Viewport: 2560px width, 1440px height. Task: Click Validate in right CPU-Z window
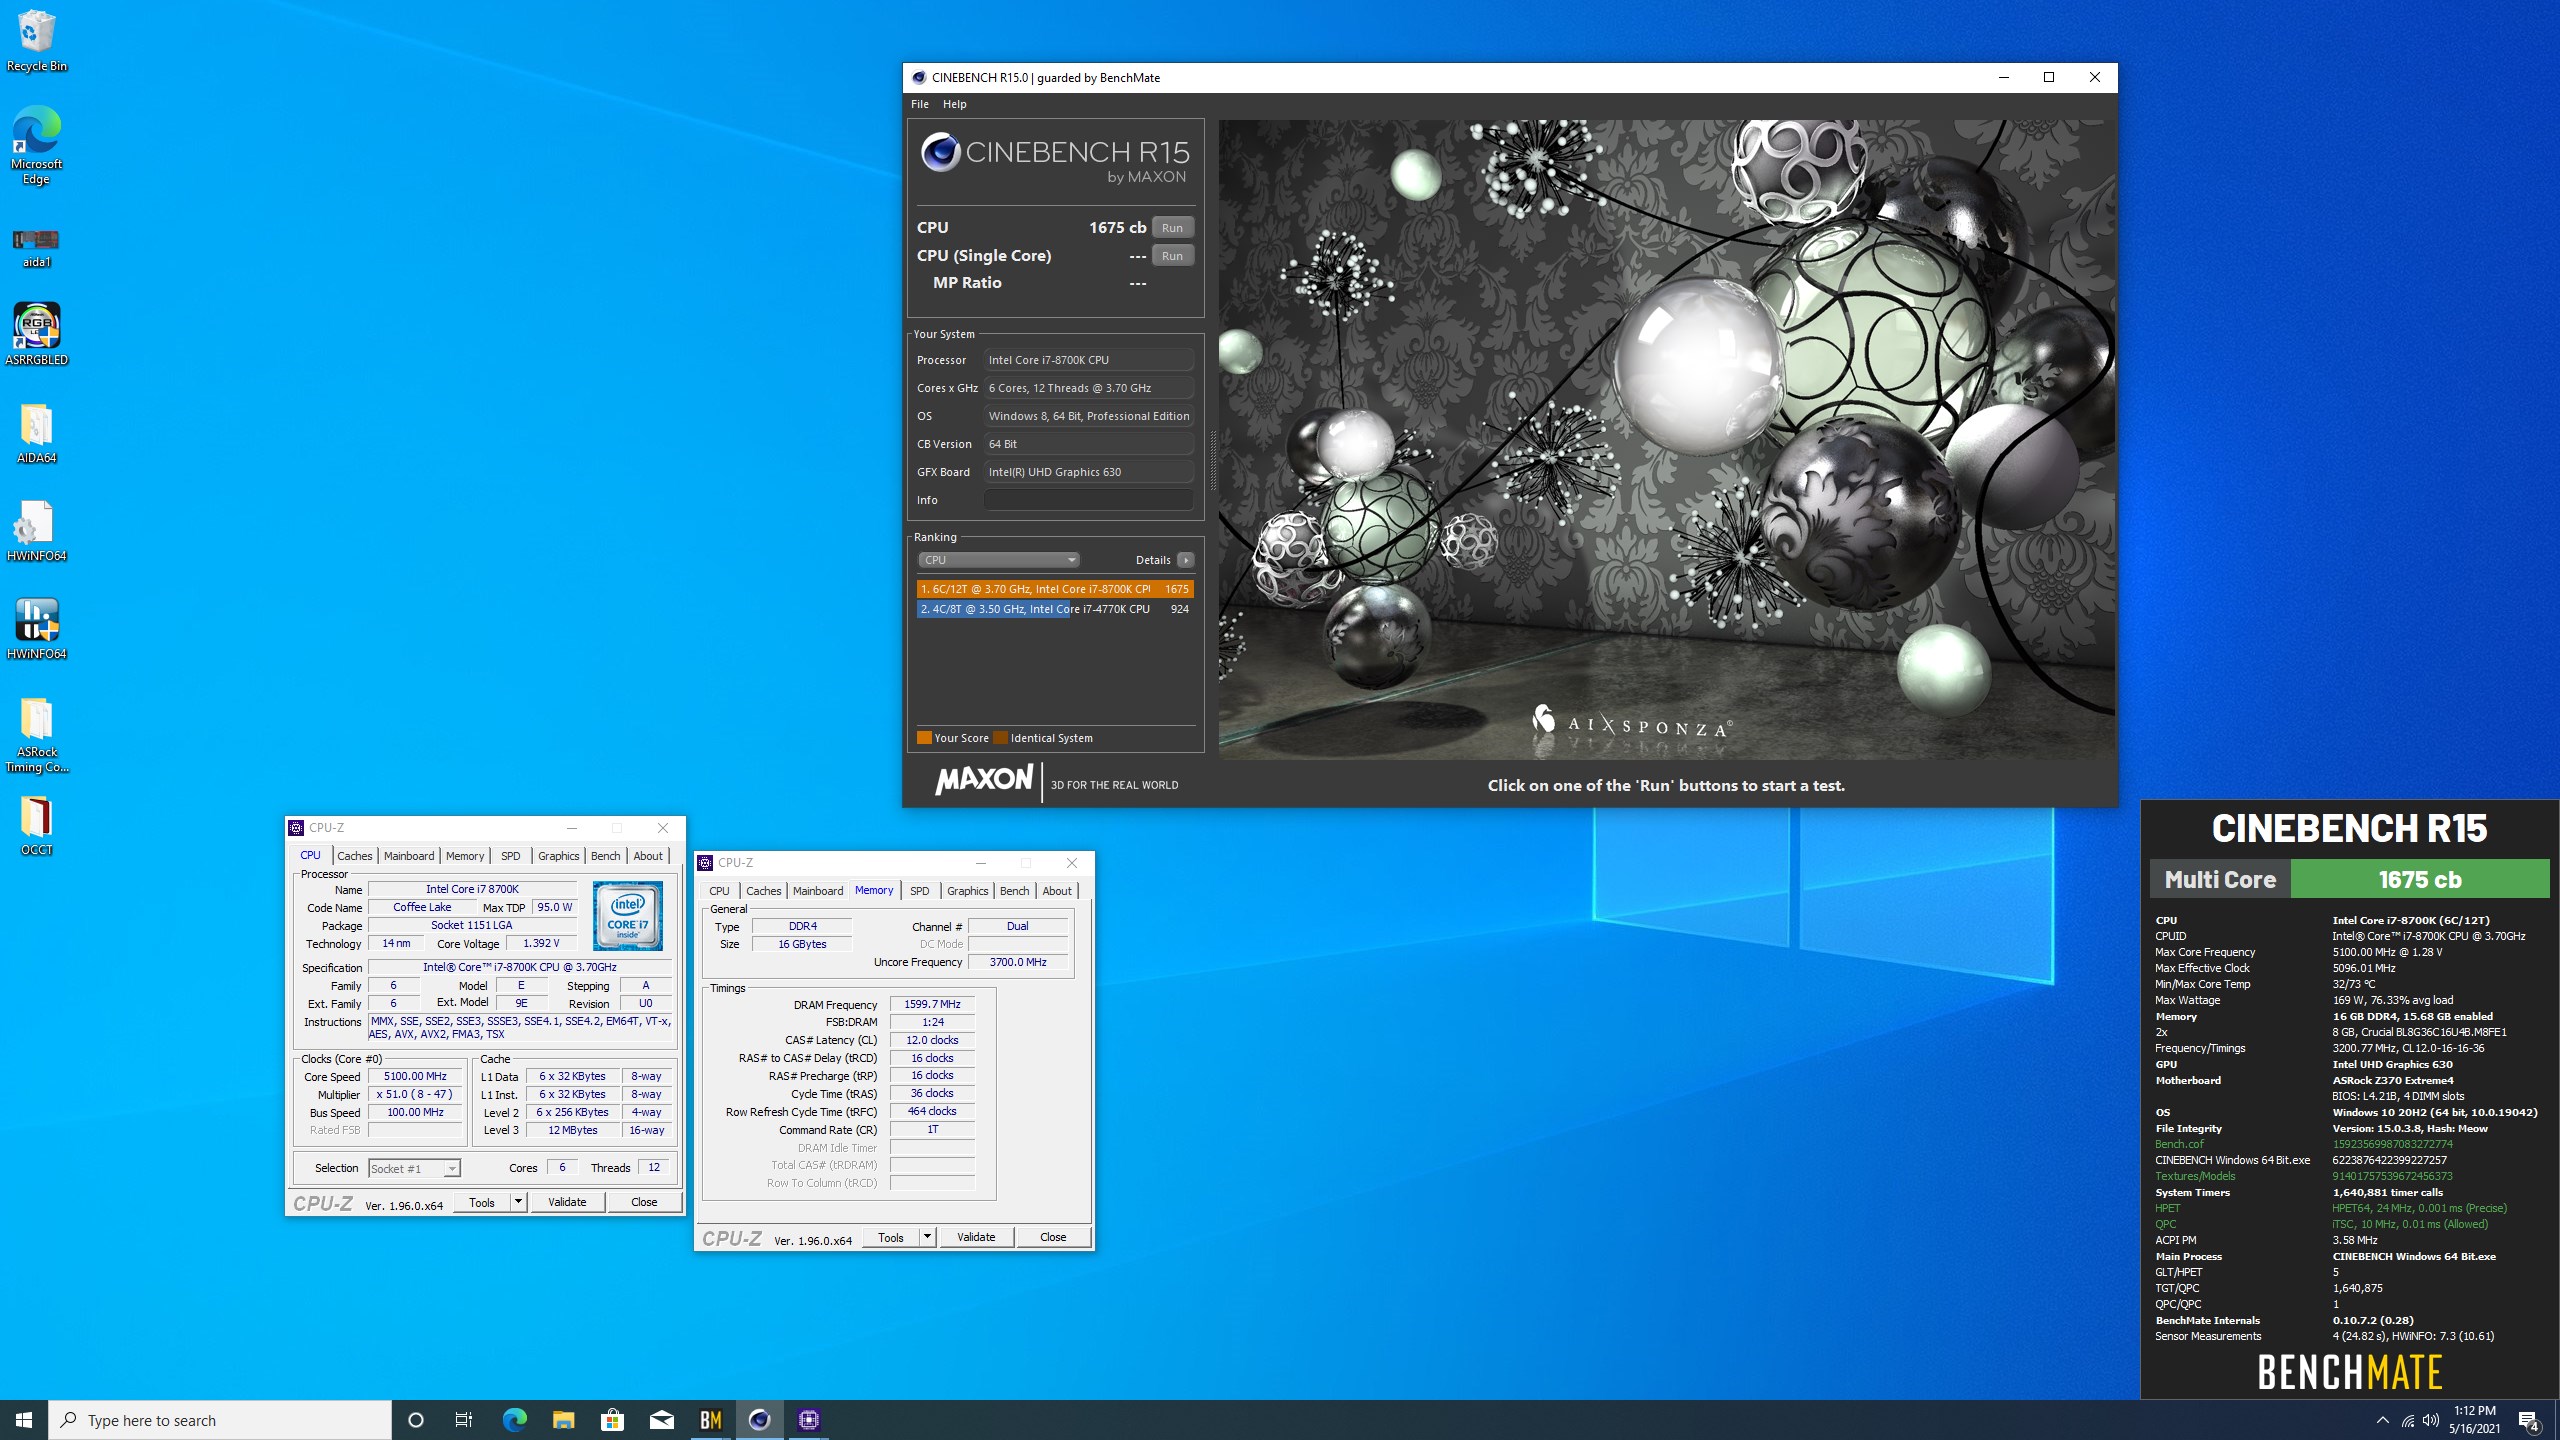click(x=976, y=1238)
